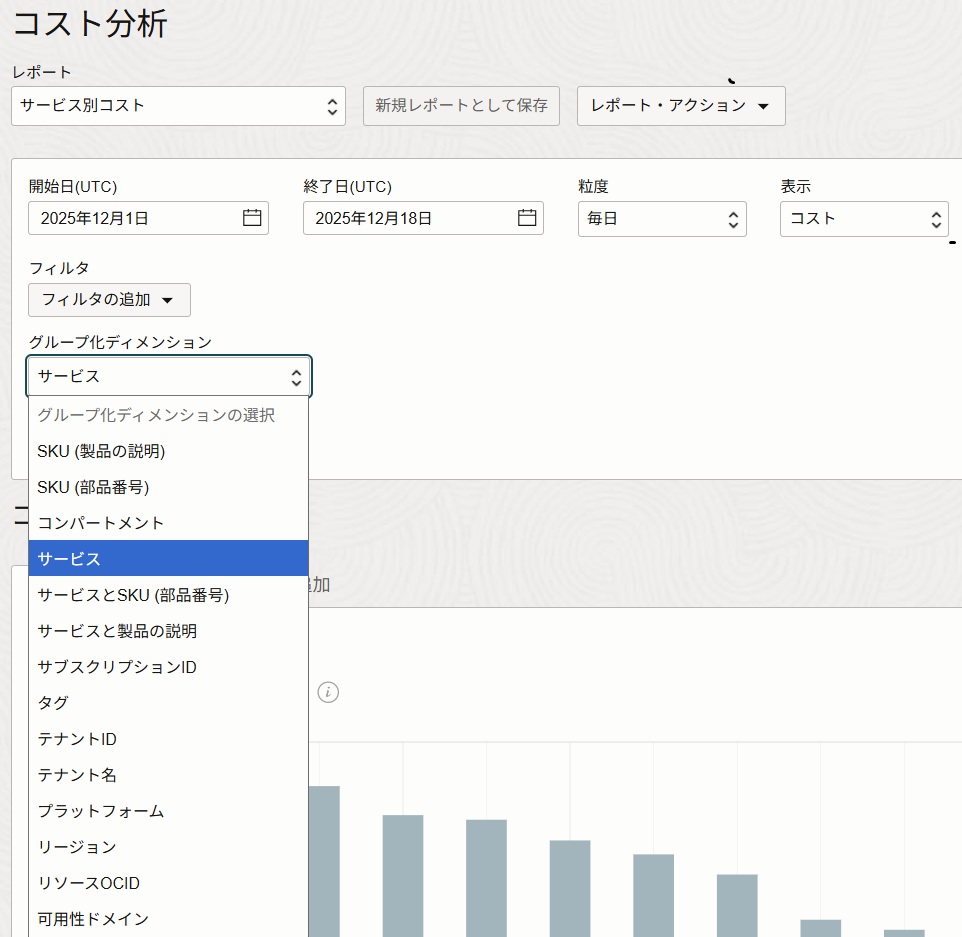Choose サービスとSKU (部品番号) option

tap(133, 595)
